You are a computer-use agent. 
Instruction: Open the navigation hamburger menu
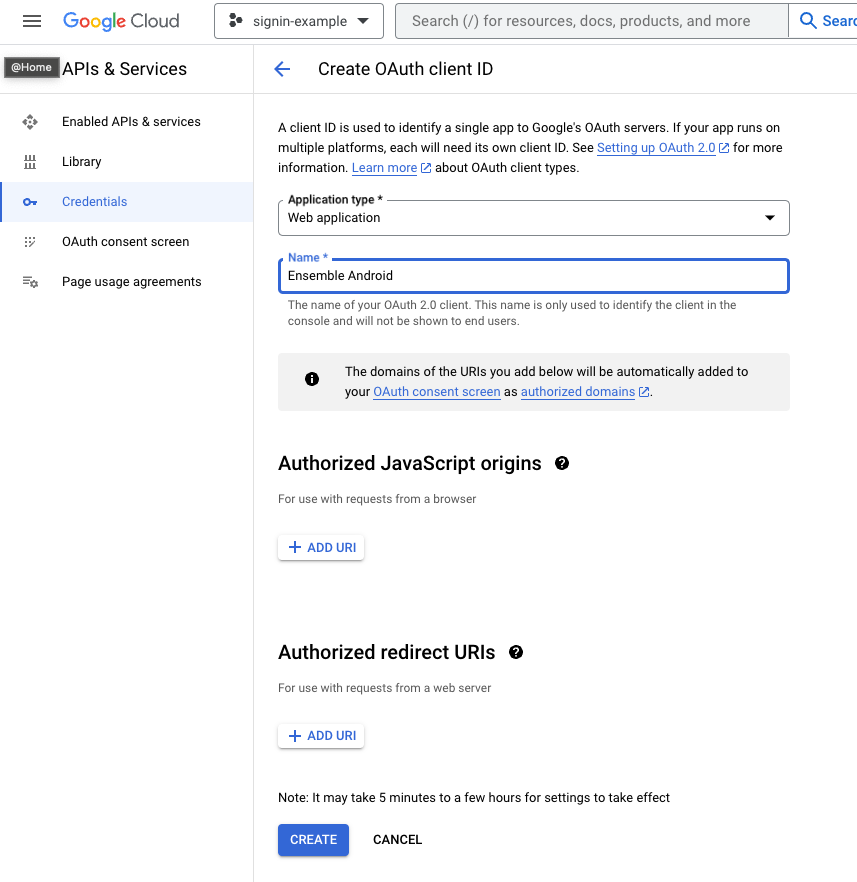31,20
